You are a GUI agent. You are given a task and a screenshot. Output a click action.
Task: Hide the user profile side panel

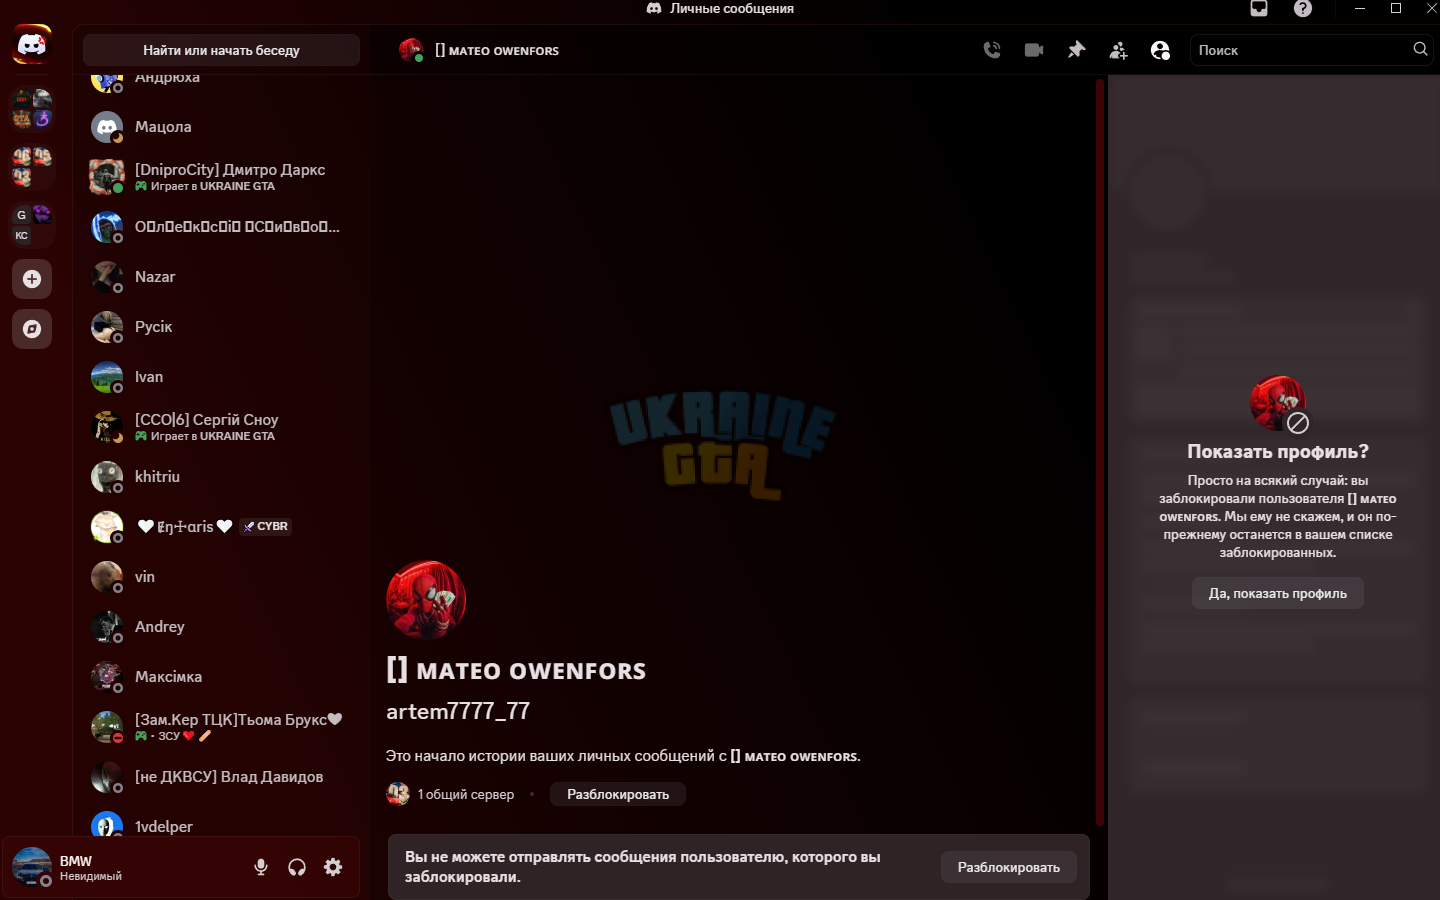coord(1160,50)
